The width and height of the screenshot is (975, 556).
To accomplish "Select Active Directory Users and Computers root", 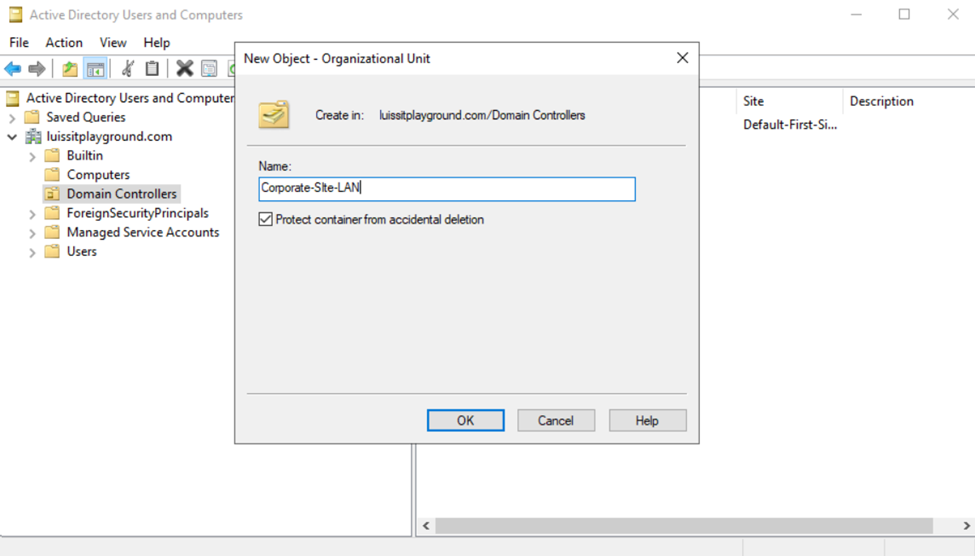I will tap(129, 98).
